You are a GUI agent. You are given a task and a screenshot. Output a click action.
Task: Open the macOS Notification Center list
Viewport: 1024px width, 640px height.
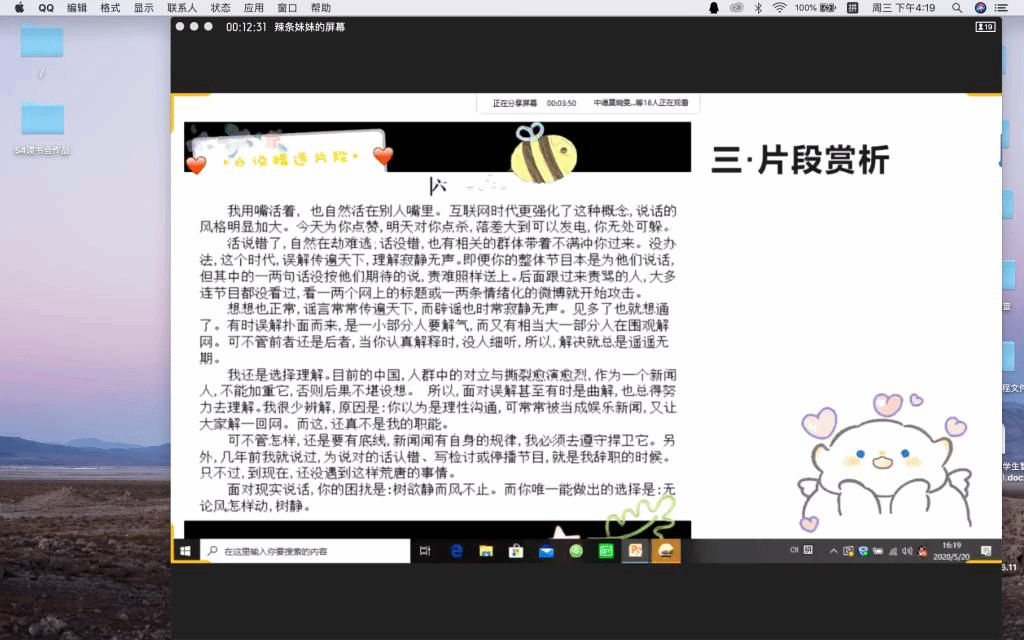(1003, 7)
